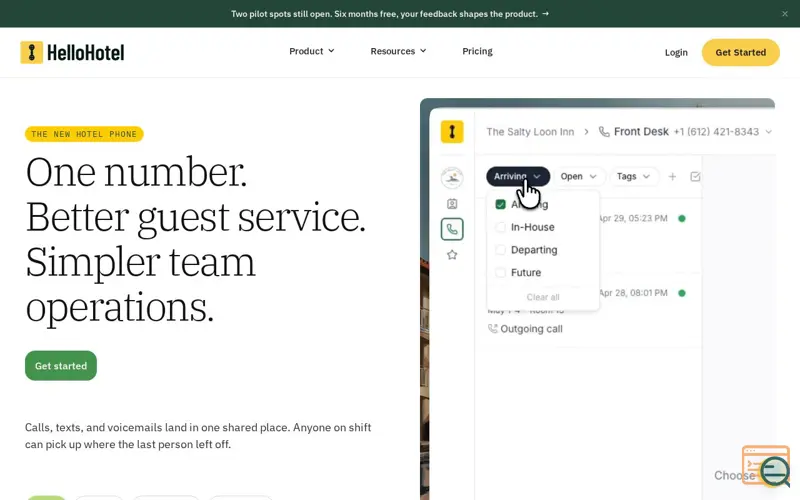The height and width of the screenshot is (500, 800).
Task: Click the green Get started button
Action: click(61, 365)
